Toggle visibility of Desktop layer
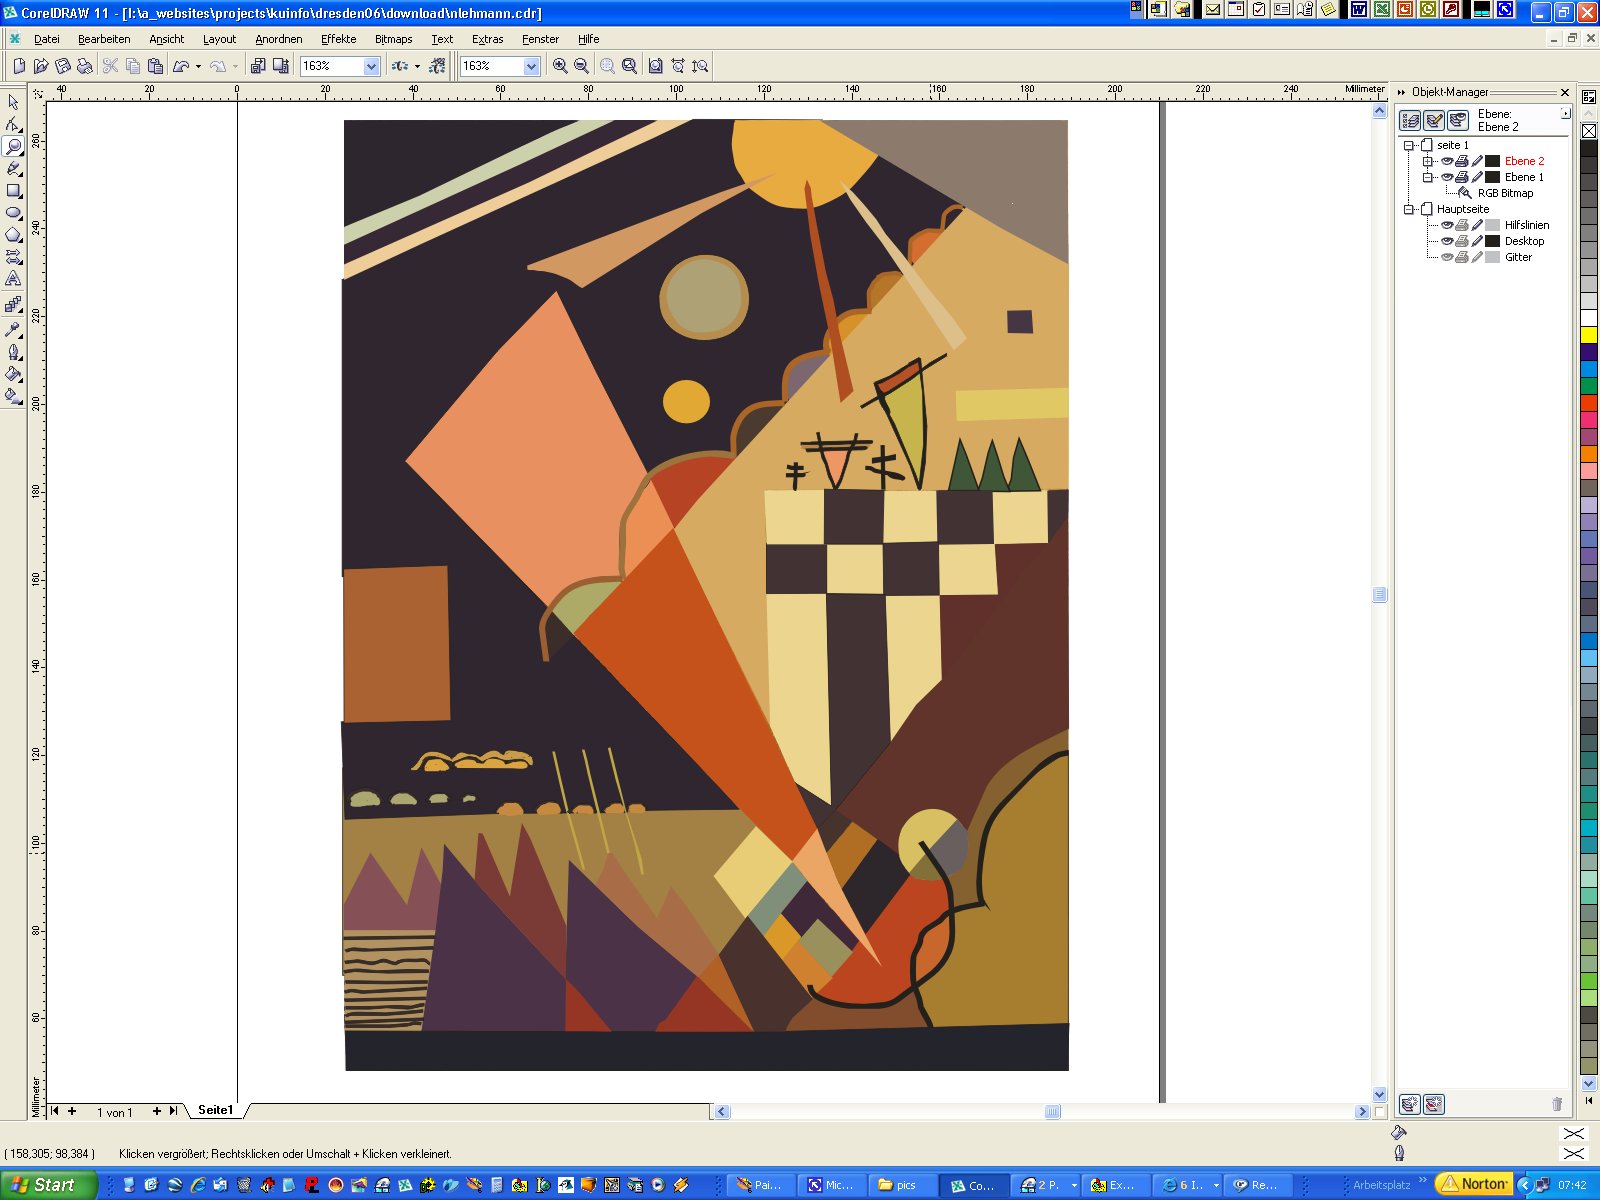The image size is (1600, 1200). pyautogui.click(x=1447, y=241)
